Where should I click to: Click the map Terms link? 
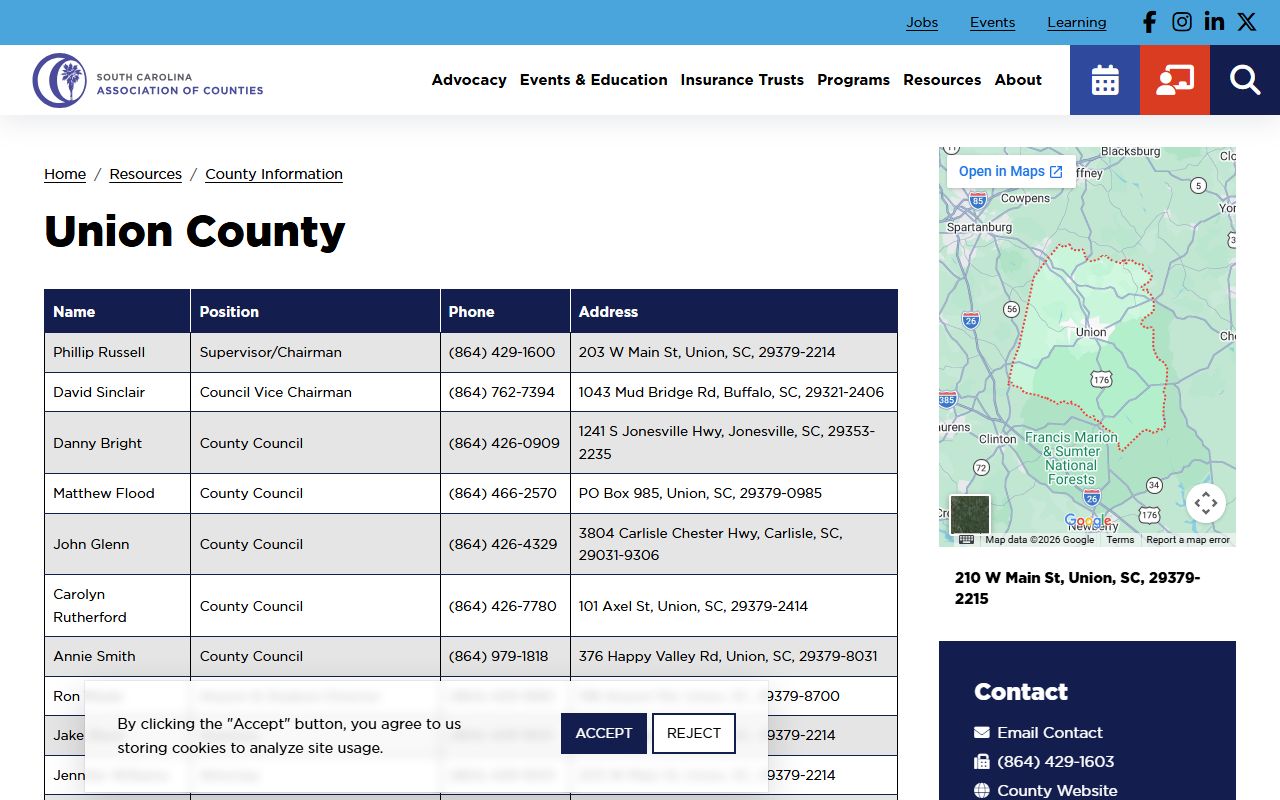(x=1120, y=540)
